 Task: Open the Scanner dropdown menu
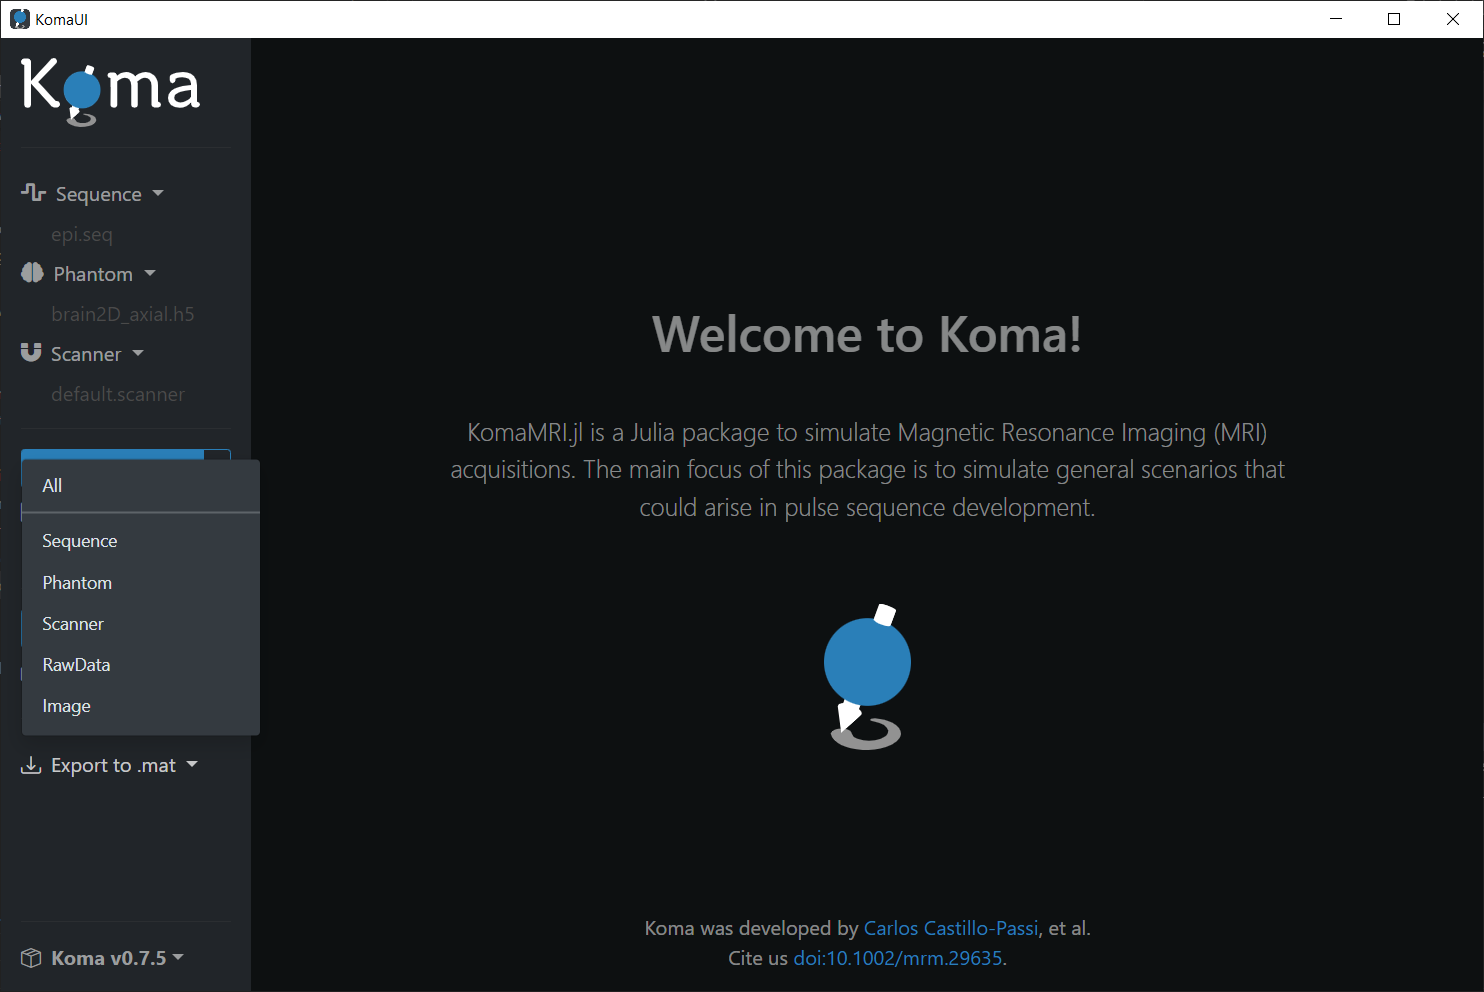(x=138, y=353)
